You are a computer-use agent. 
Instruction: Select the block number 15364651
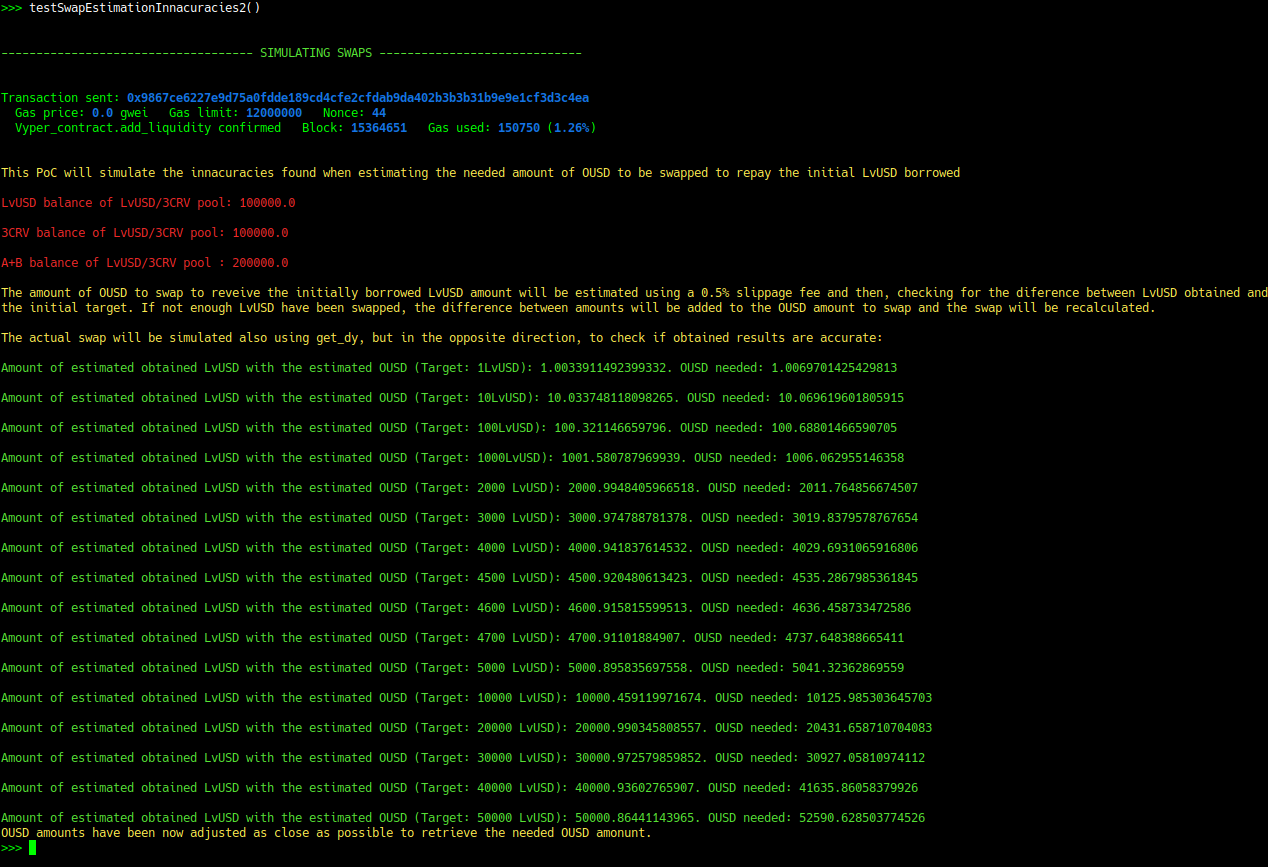pos(379,128)
